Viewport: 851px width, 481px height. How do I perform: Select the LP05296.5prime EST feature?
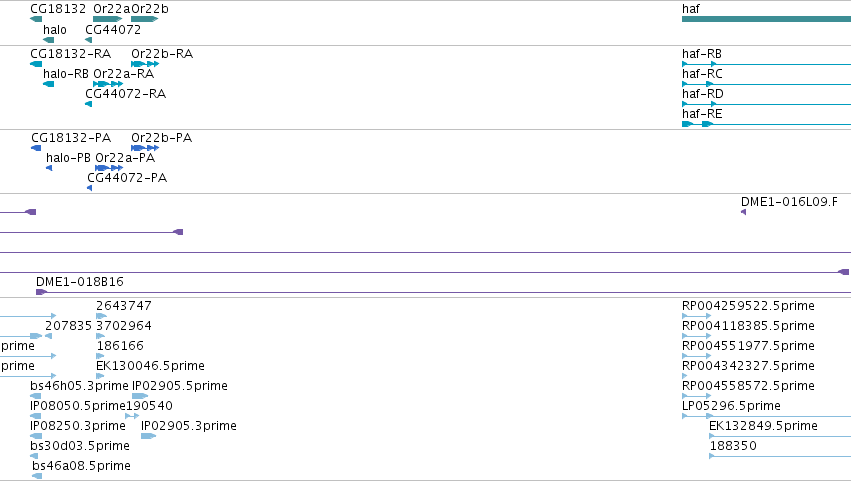[766, 416]
